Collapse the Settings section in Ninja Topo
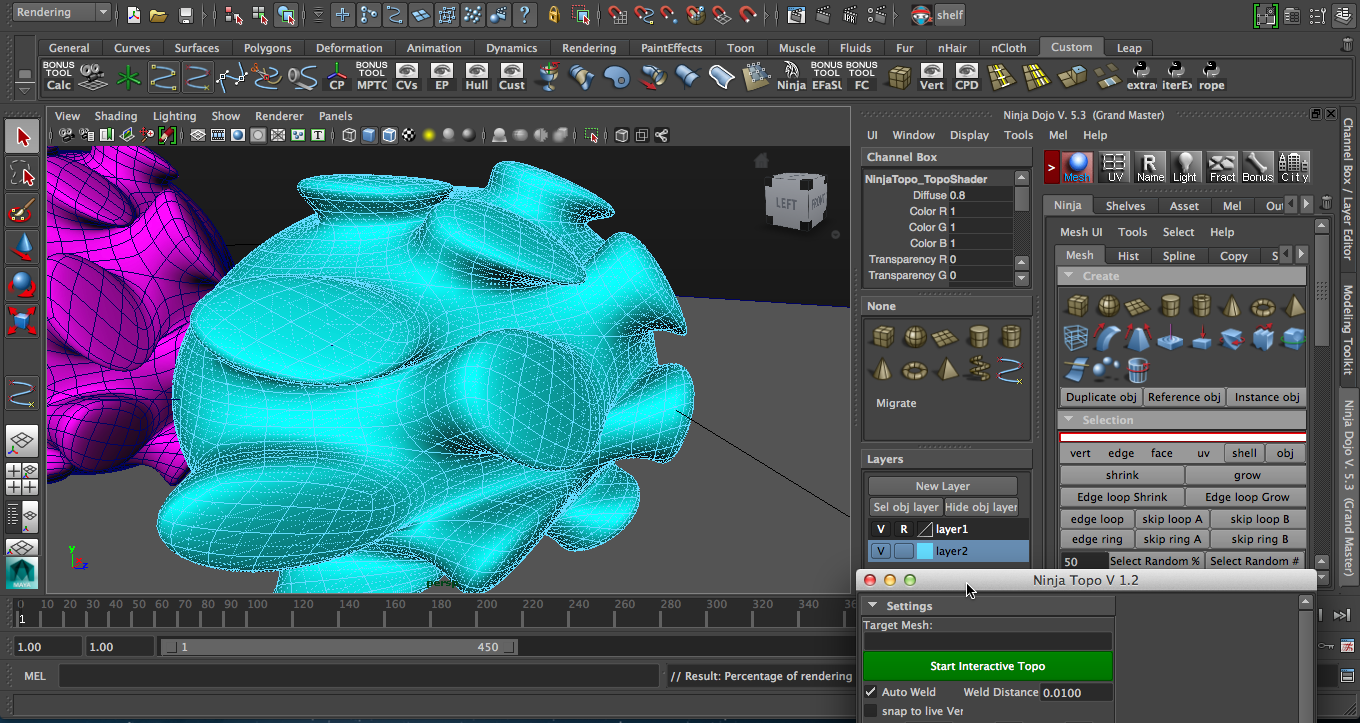The height and width of the screenshot is (723, 1360). [x=873, y=606]
